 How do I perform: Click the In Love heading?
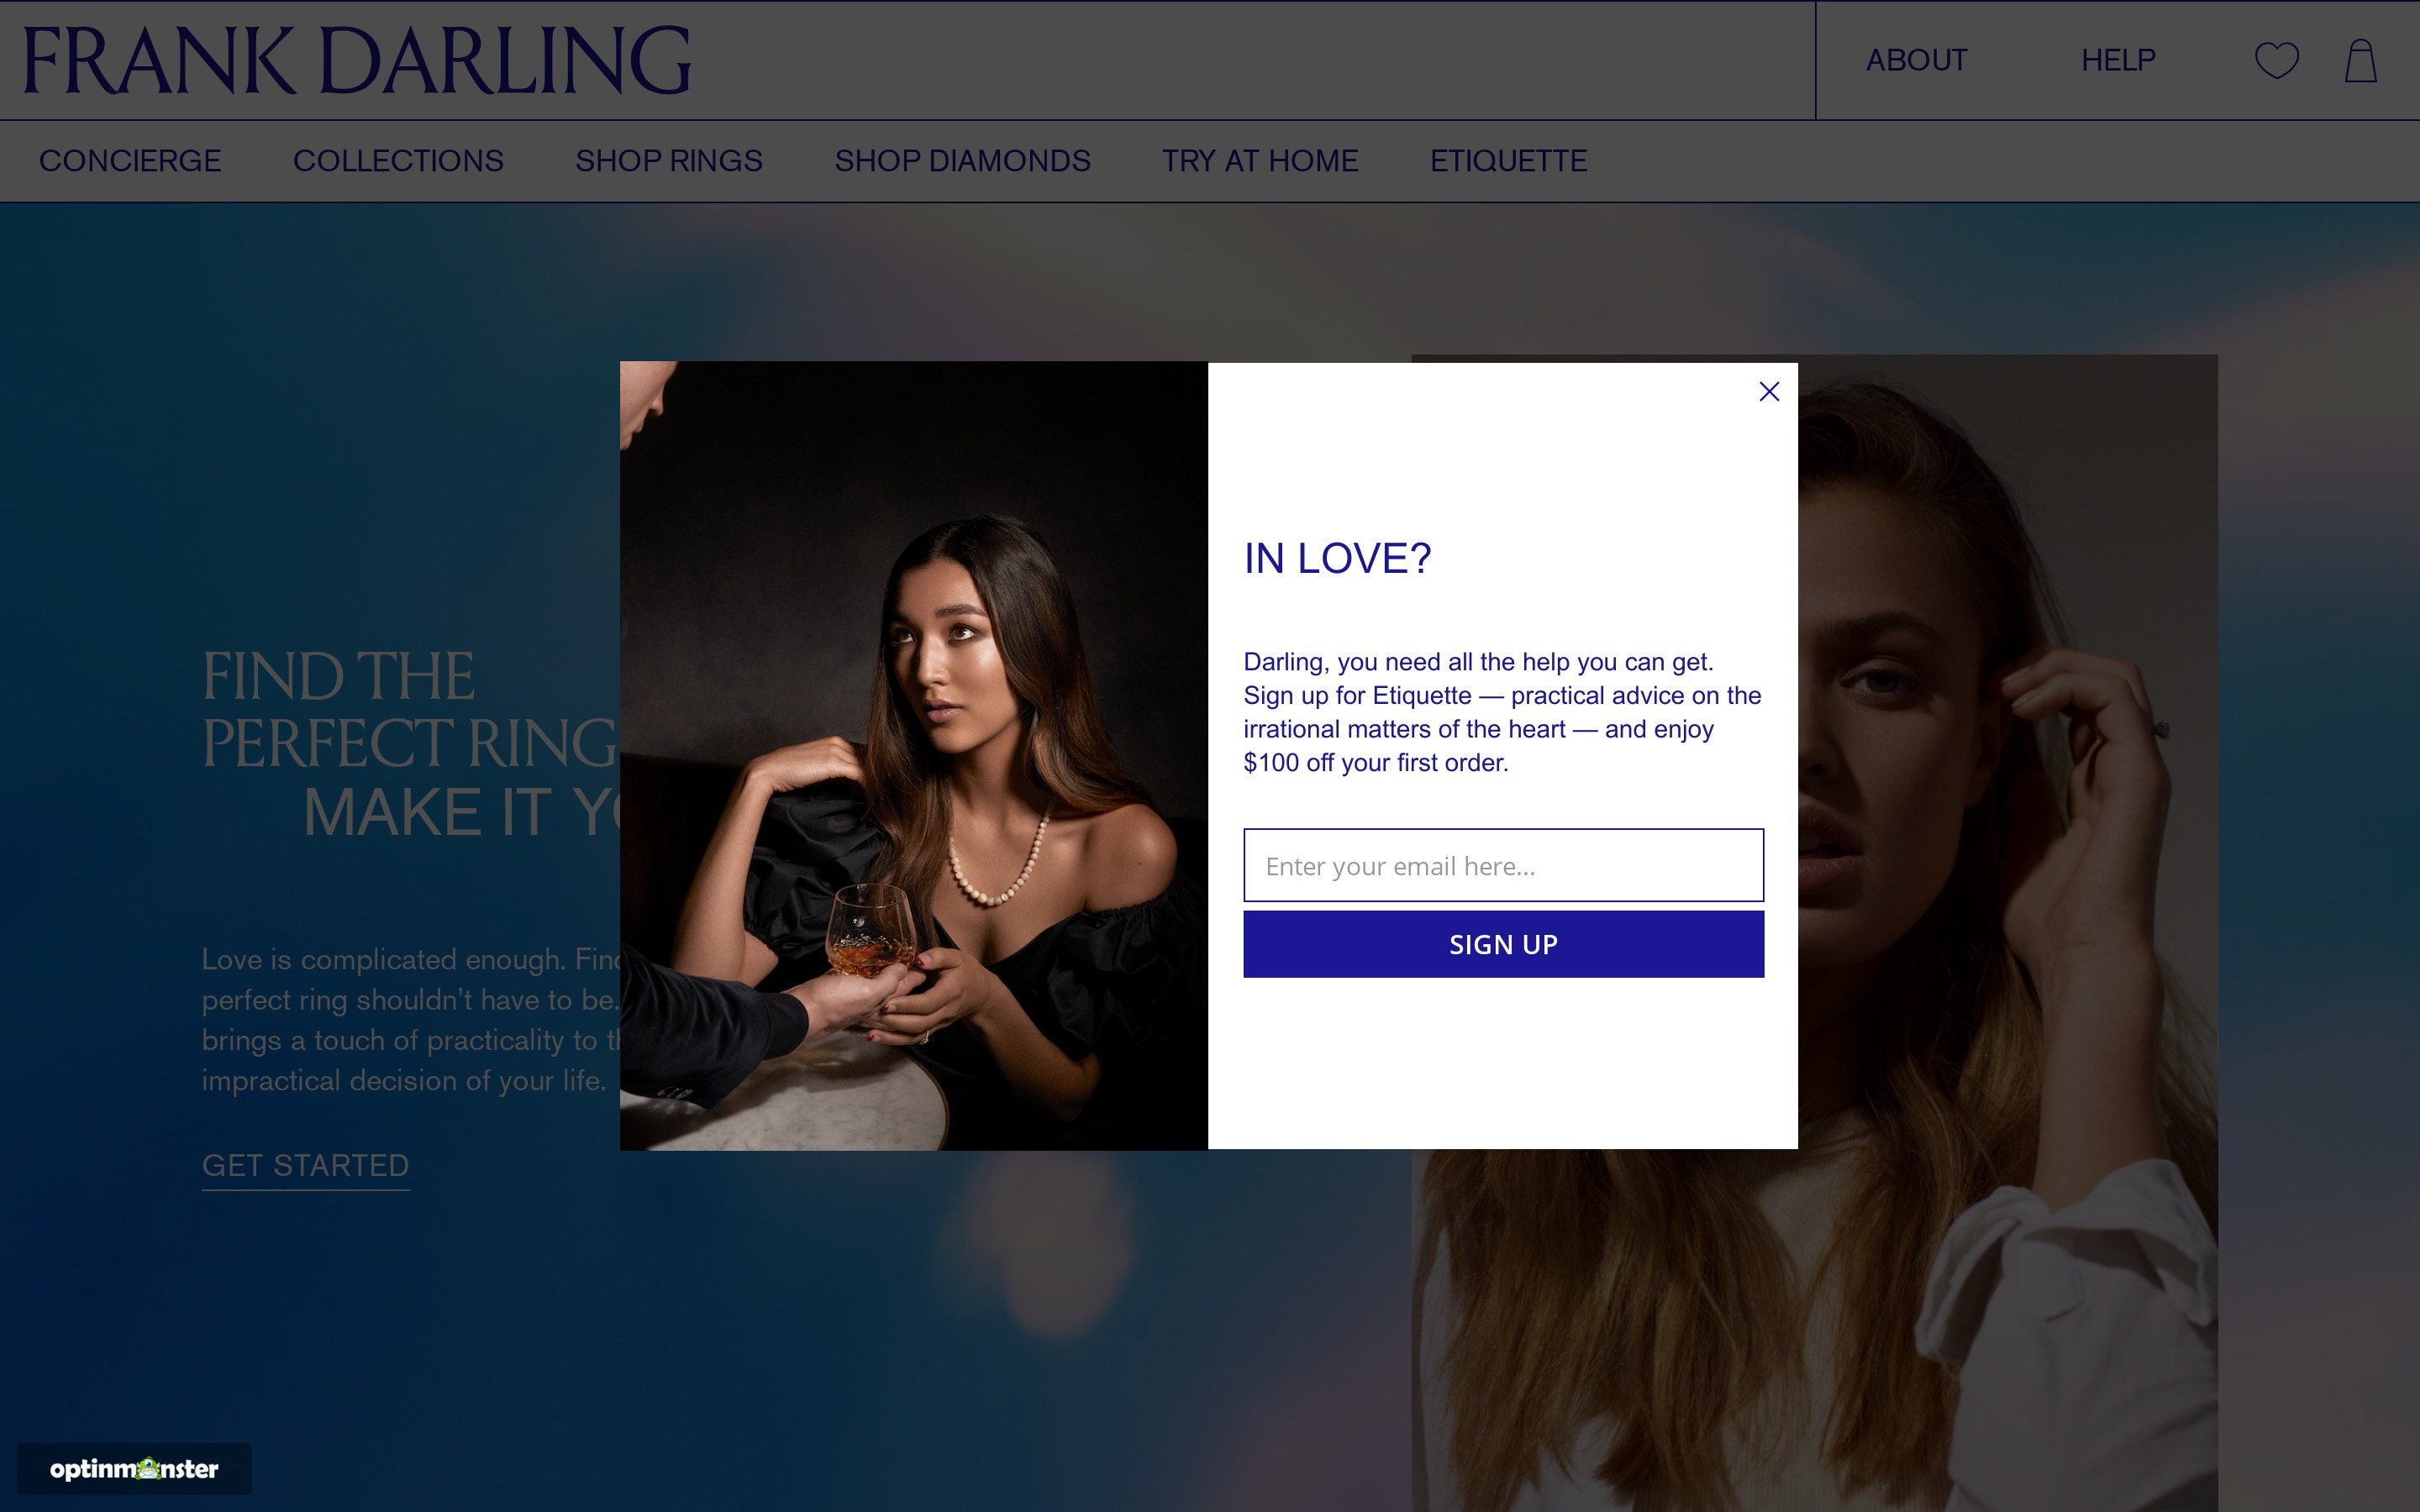[1337, 558]
